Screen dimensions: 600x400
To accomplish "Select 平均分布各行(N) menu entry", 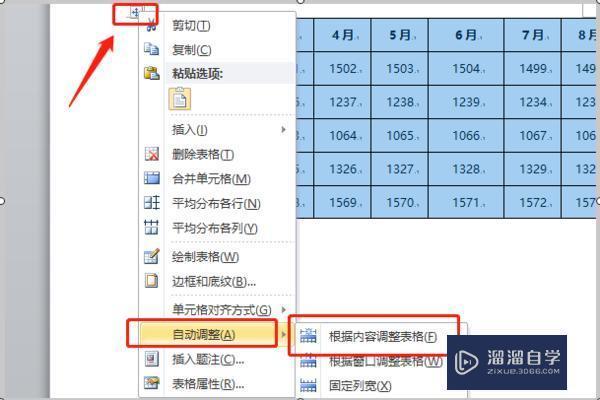I will 216,203.
